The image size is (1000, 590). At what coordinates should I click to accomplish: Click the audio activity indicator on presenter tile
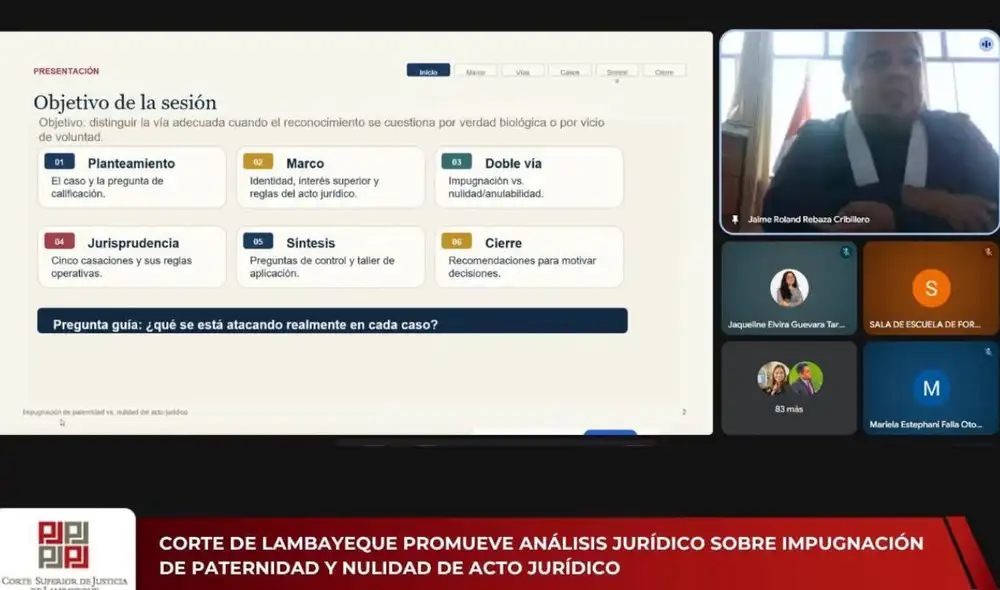tap(986, 44)
